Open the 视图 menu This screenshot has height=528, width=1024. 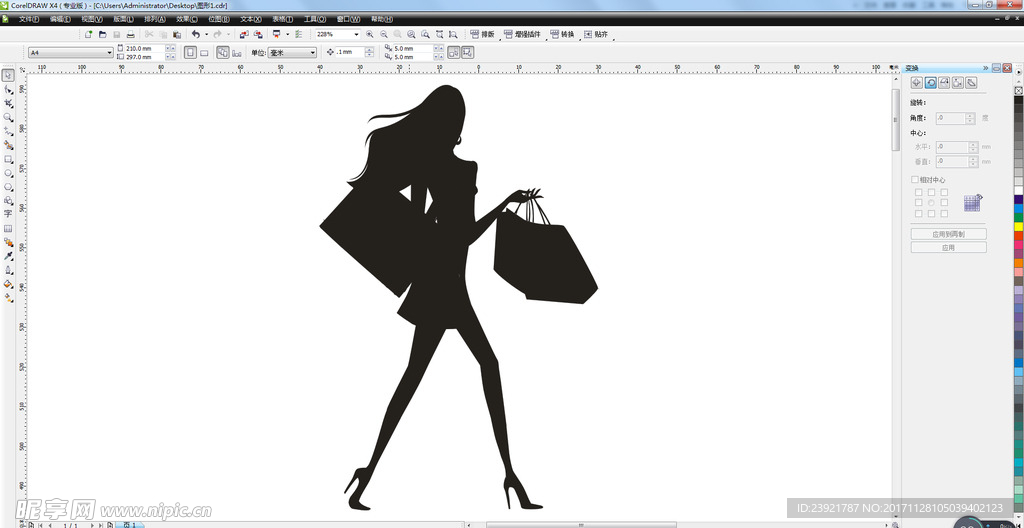pos(92,19)
